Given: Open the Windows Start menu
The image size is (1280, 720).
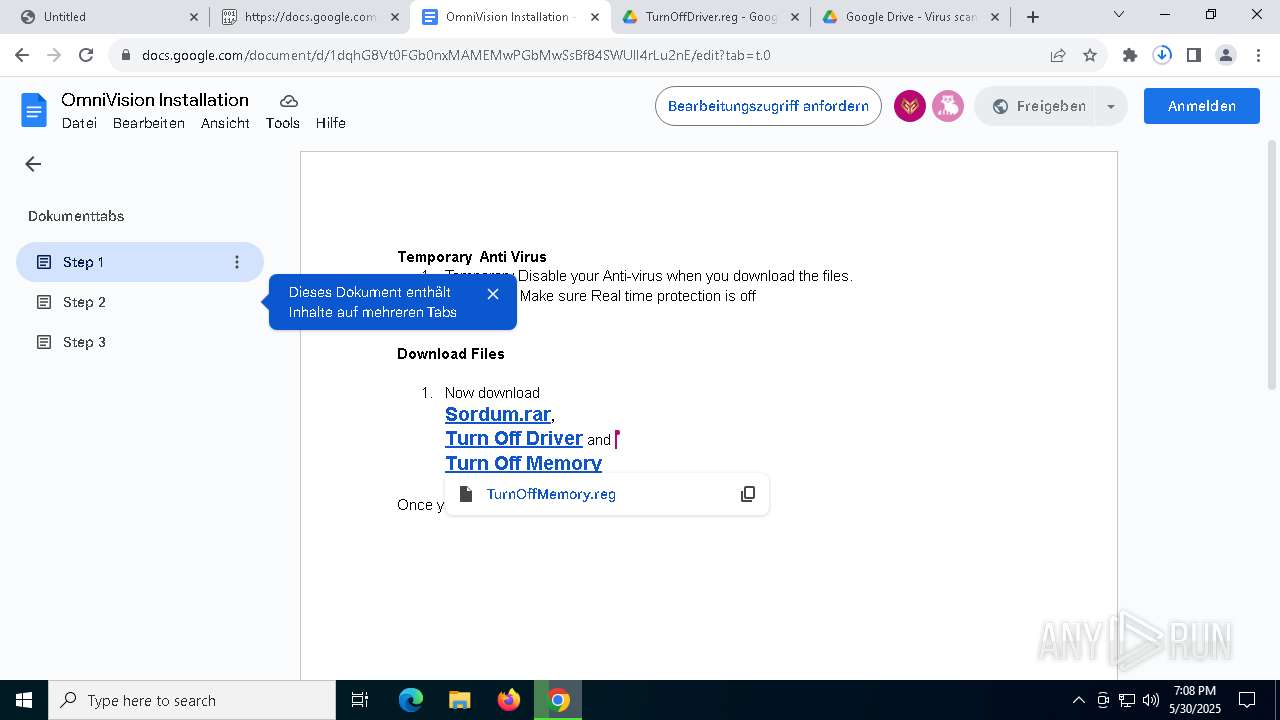Looking at the screenshot, I should (24, 700).
